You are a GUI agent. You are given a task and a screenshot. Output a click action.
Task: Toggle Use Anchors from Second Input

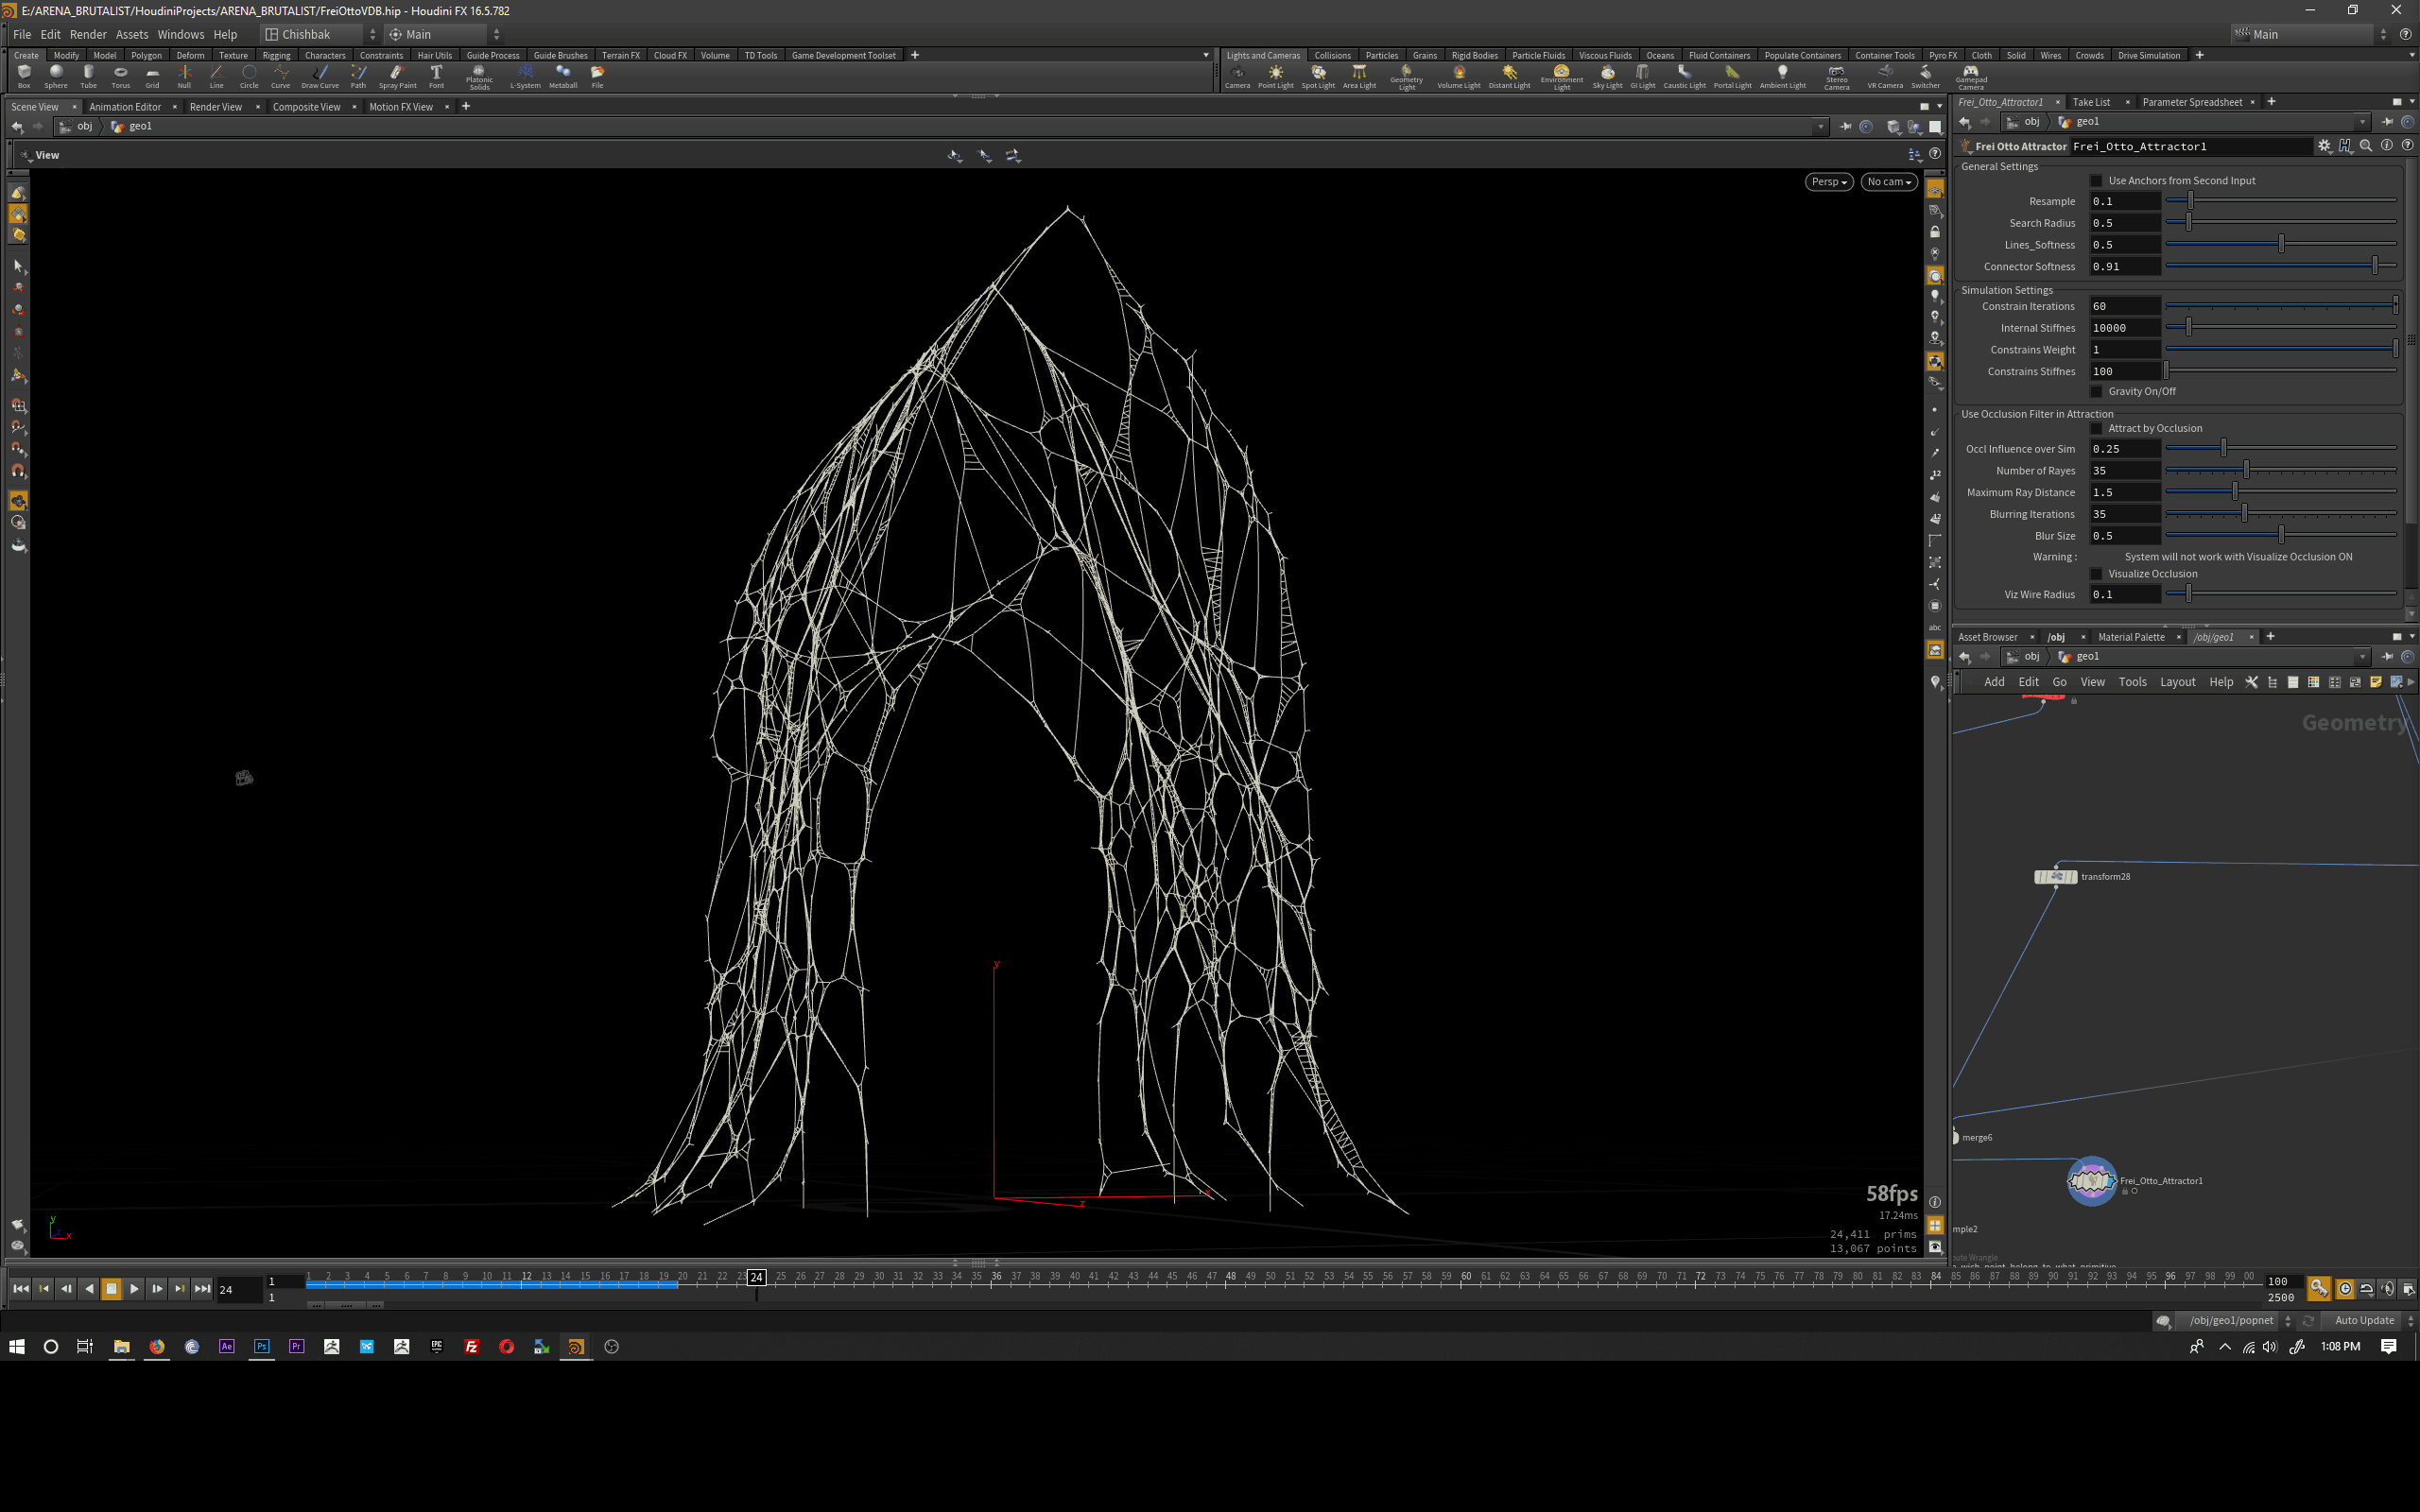coord(2096,181)
